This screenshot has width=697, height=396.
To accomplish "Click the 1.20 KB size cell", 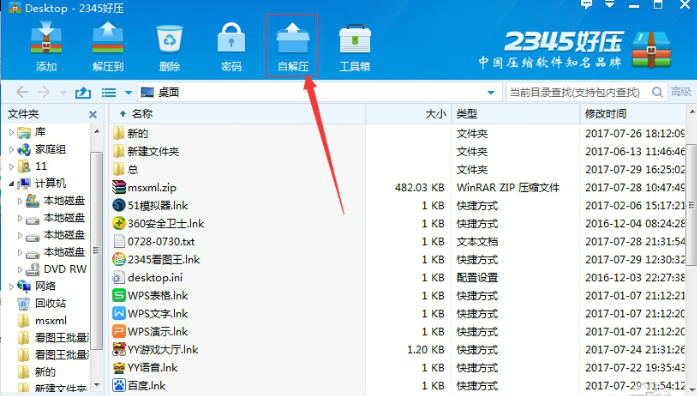I will tap(425, 350).
